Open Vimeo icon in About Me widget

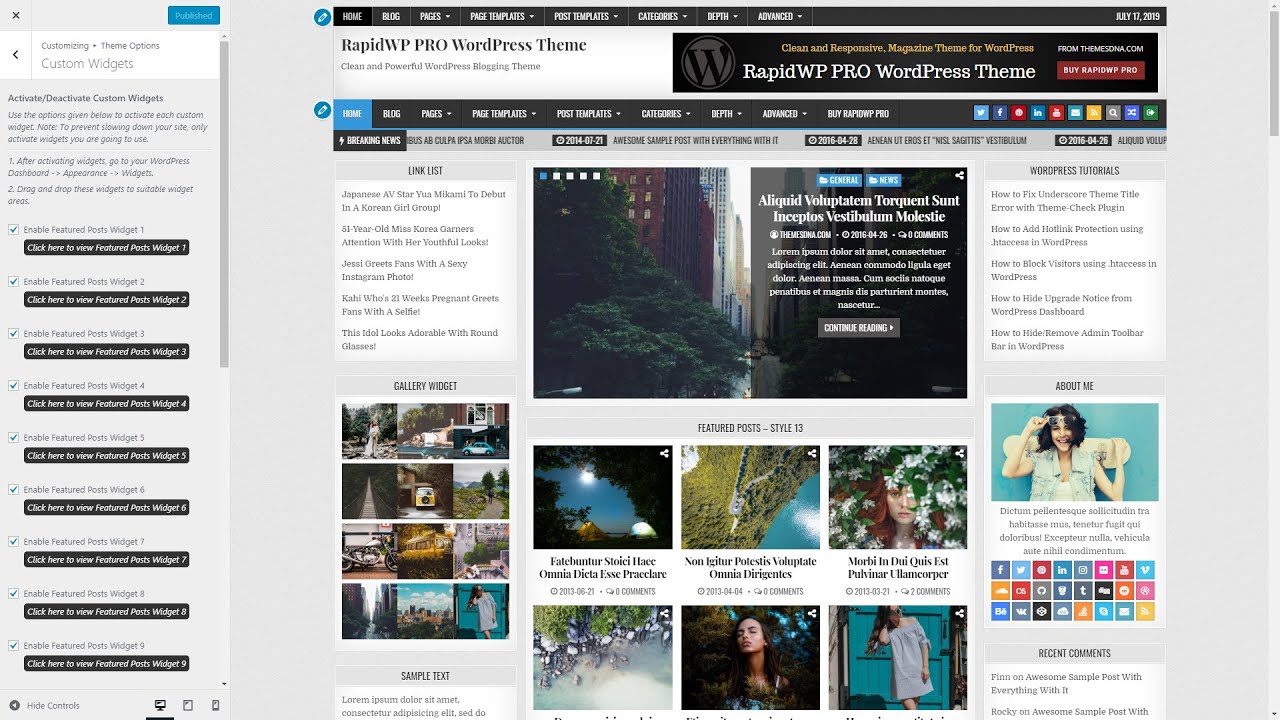1145,570
